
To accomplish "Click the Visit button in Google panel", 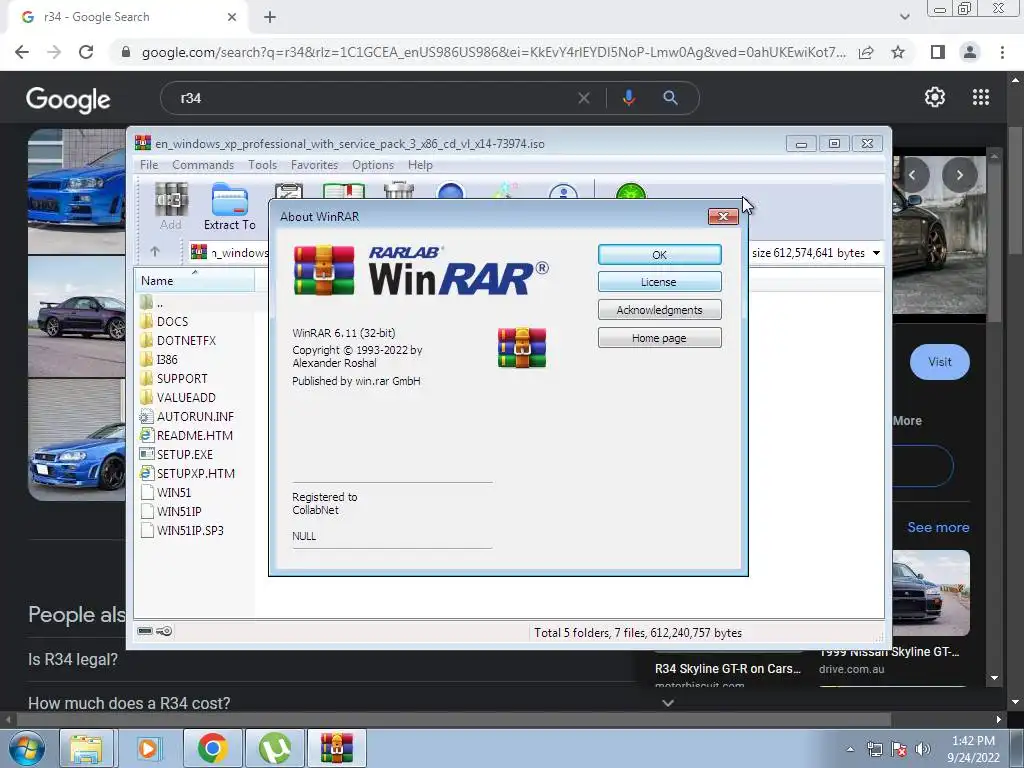I will pos(940,362).
